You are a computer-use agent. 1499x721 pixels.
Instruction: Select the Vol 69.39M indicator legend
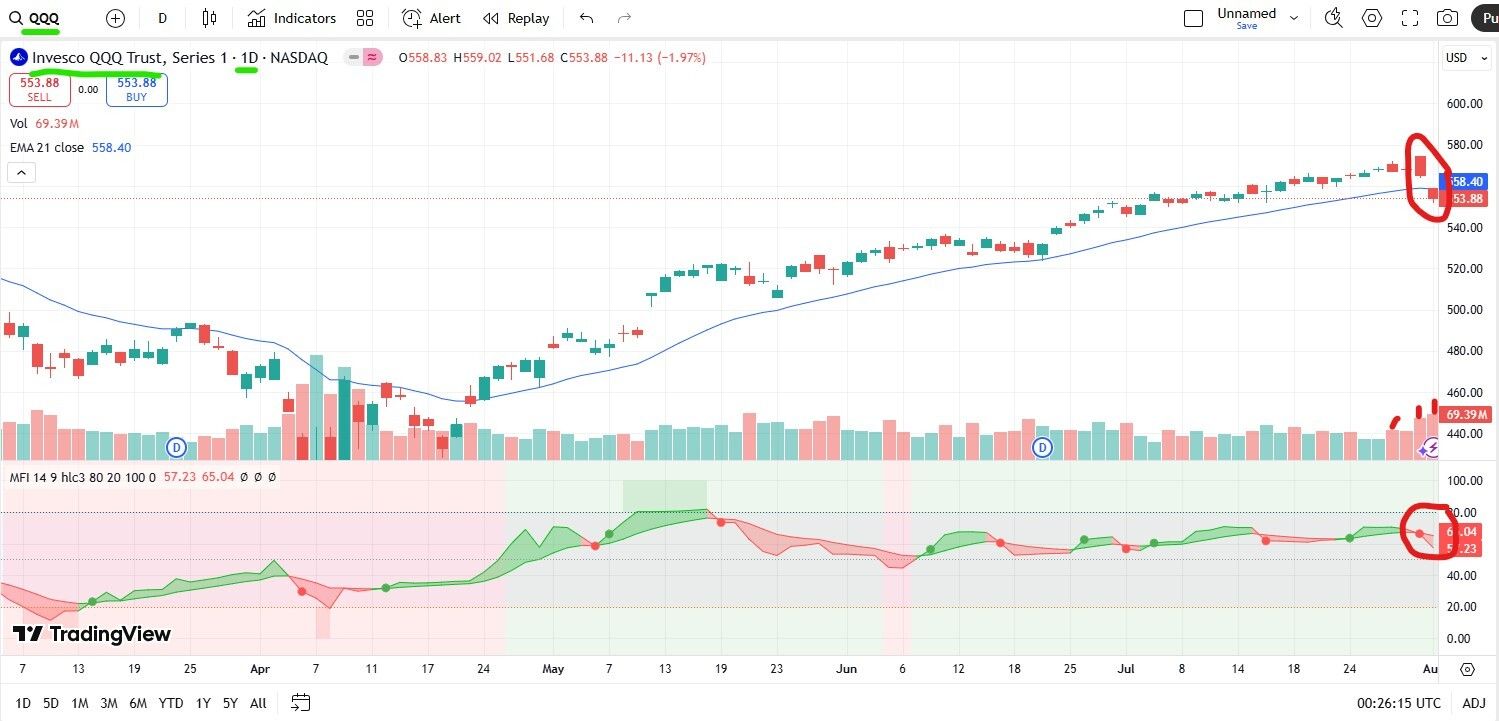click(44, 123)
